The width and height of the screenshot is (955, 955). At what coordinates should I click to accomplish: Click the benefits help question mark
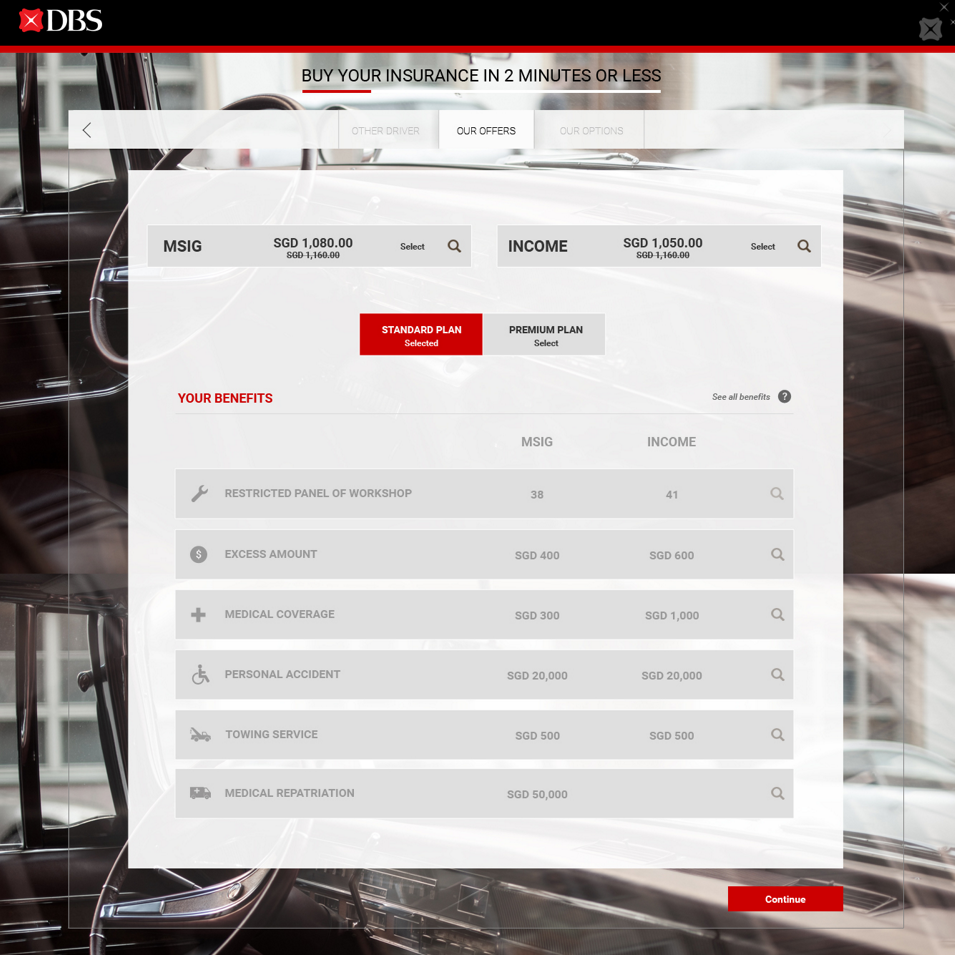click(x=784, y=396)
